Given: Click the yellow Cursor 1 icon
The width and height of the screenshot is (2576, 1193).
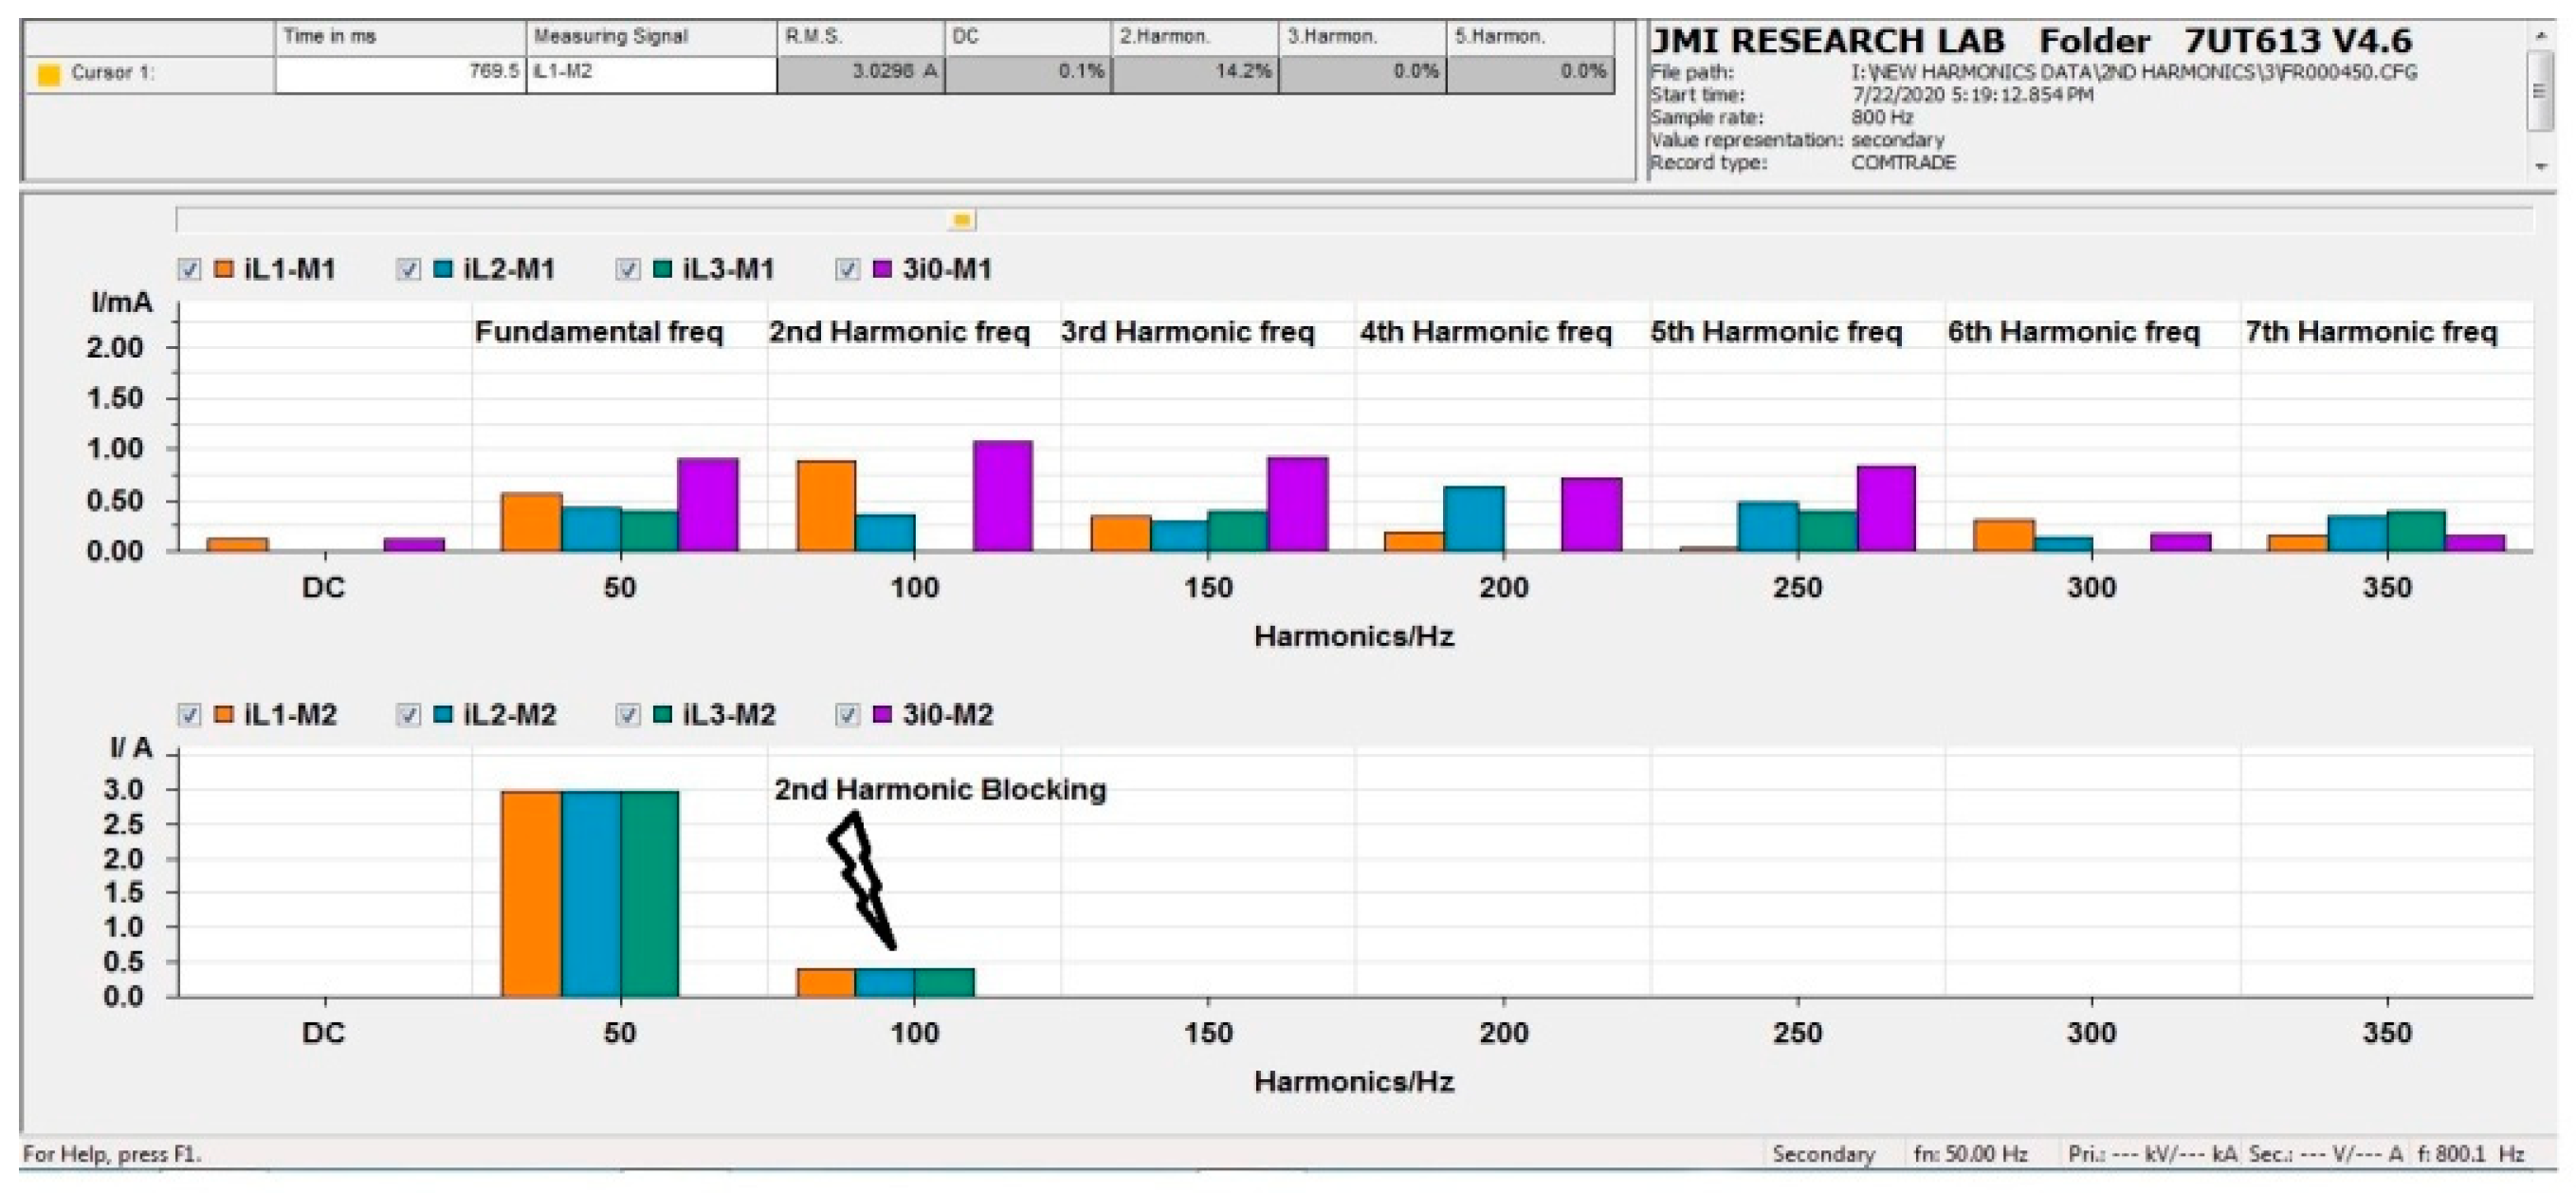Looking at the screenshot, I should click(x=48, y=75).
